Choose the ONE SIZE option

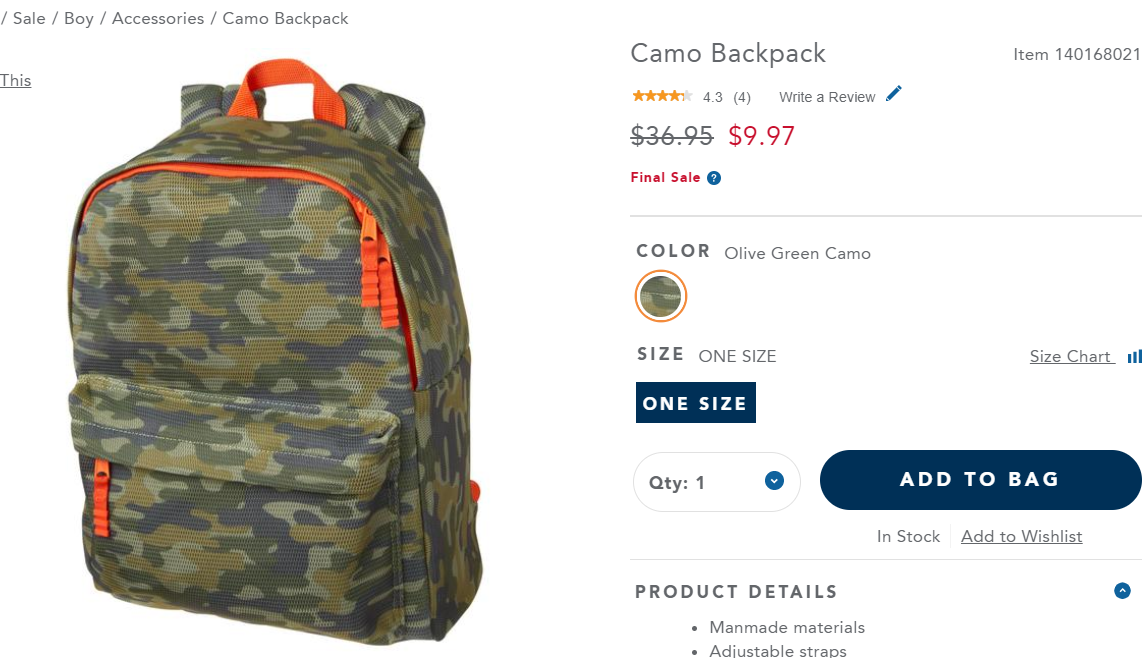pyautogui.click(x=696, y=402)
